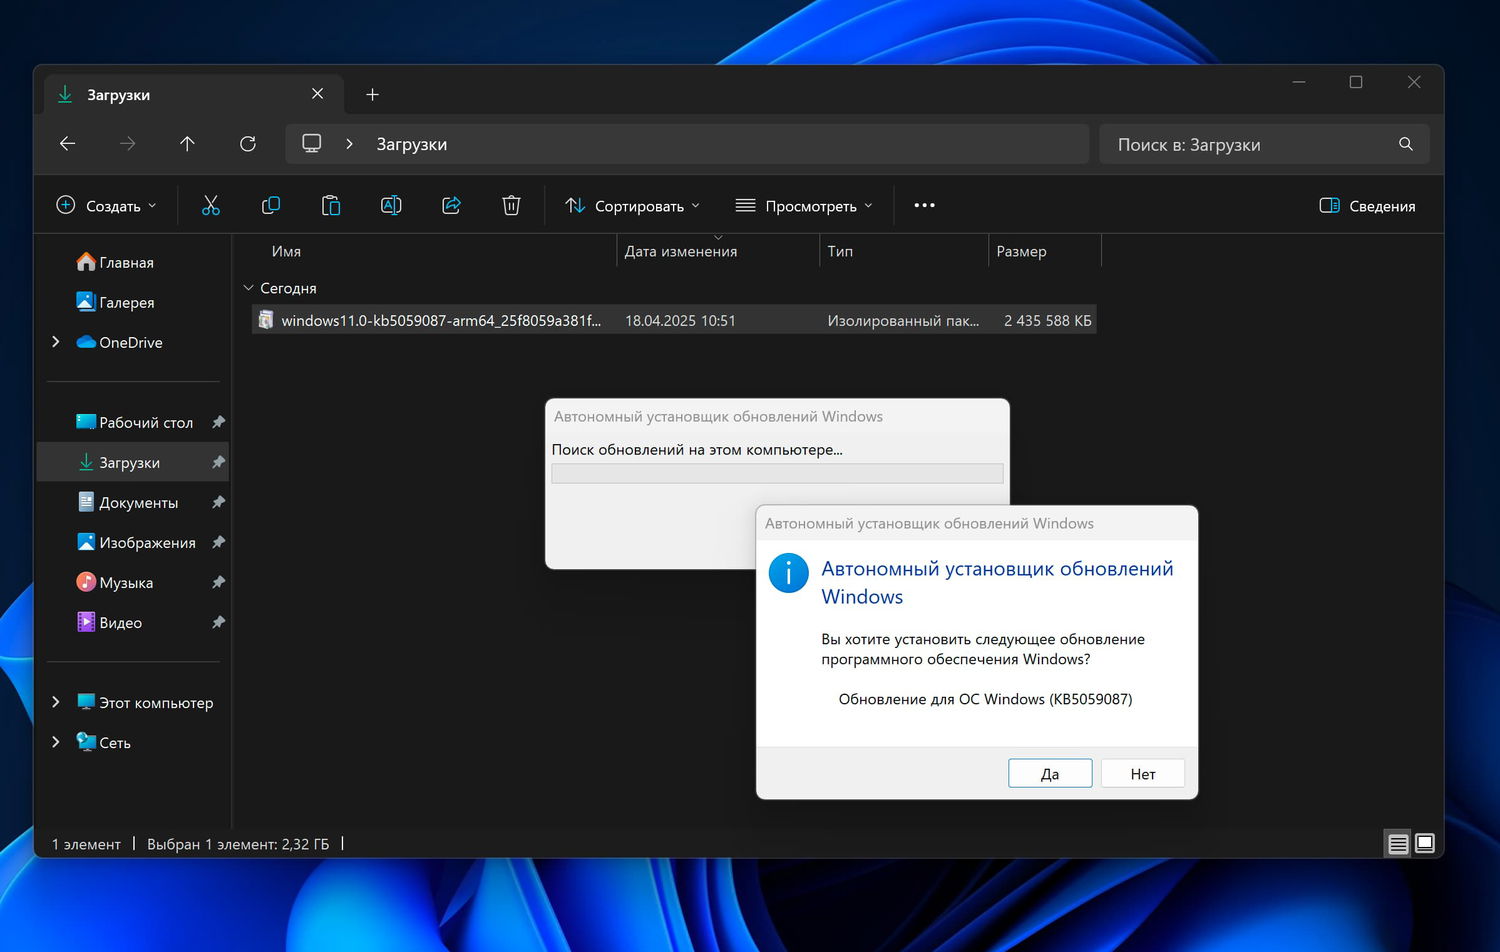Image resolution: width=1500 pixels, height=952 pixels.
Task: Click the Copy icon in toolbar
Action: (270, 206)
